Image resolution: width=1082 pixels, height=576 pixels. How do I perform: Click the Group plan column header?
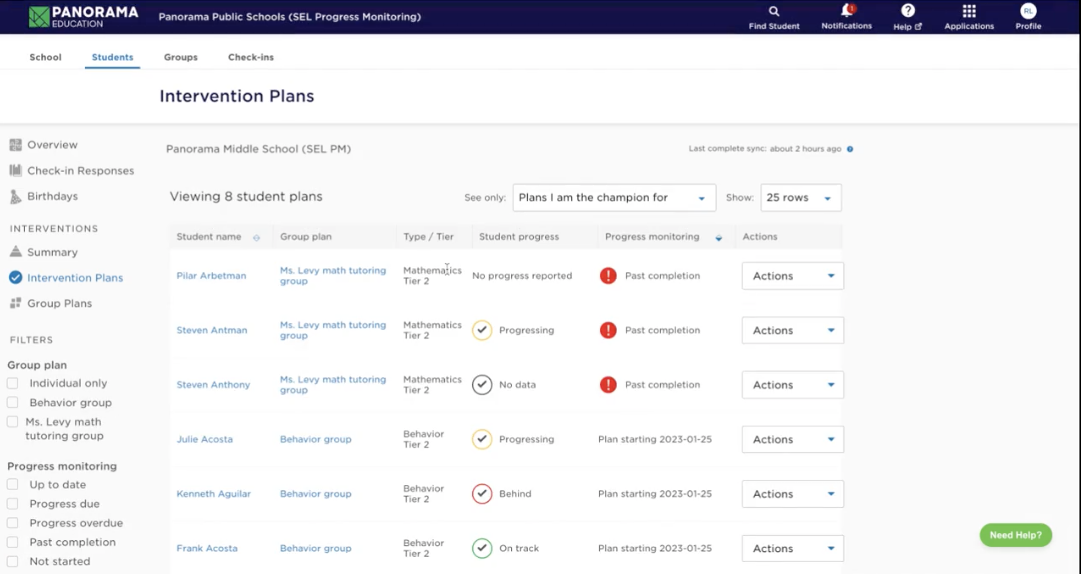(306, 237)
